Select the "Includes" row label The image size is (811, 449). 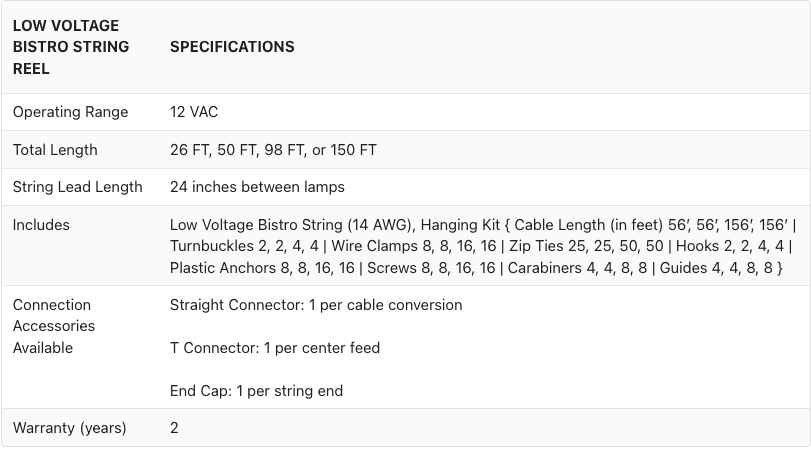[x=41, y=225]
